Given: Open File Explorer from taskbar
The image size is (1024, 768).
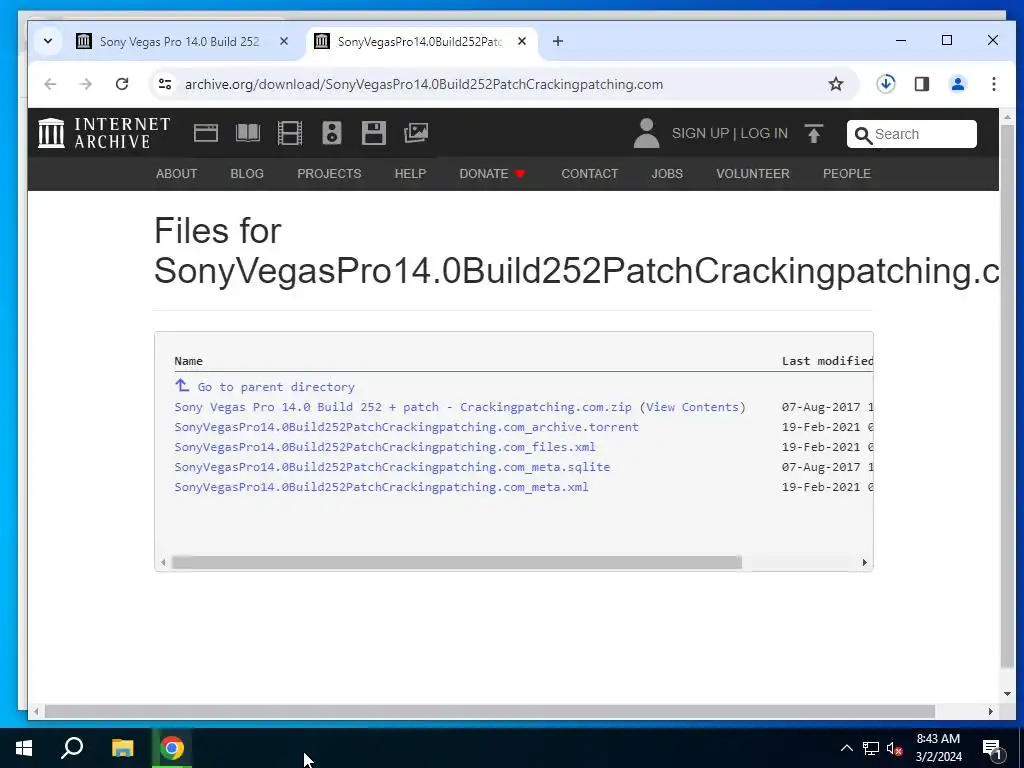Looking at the screenshot, I should point(122,748).
